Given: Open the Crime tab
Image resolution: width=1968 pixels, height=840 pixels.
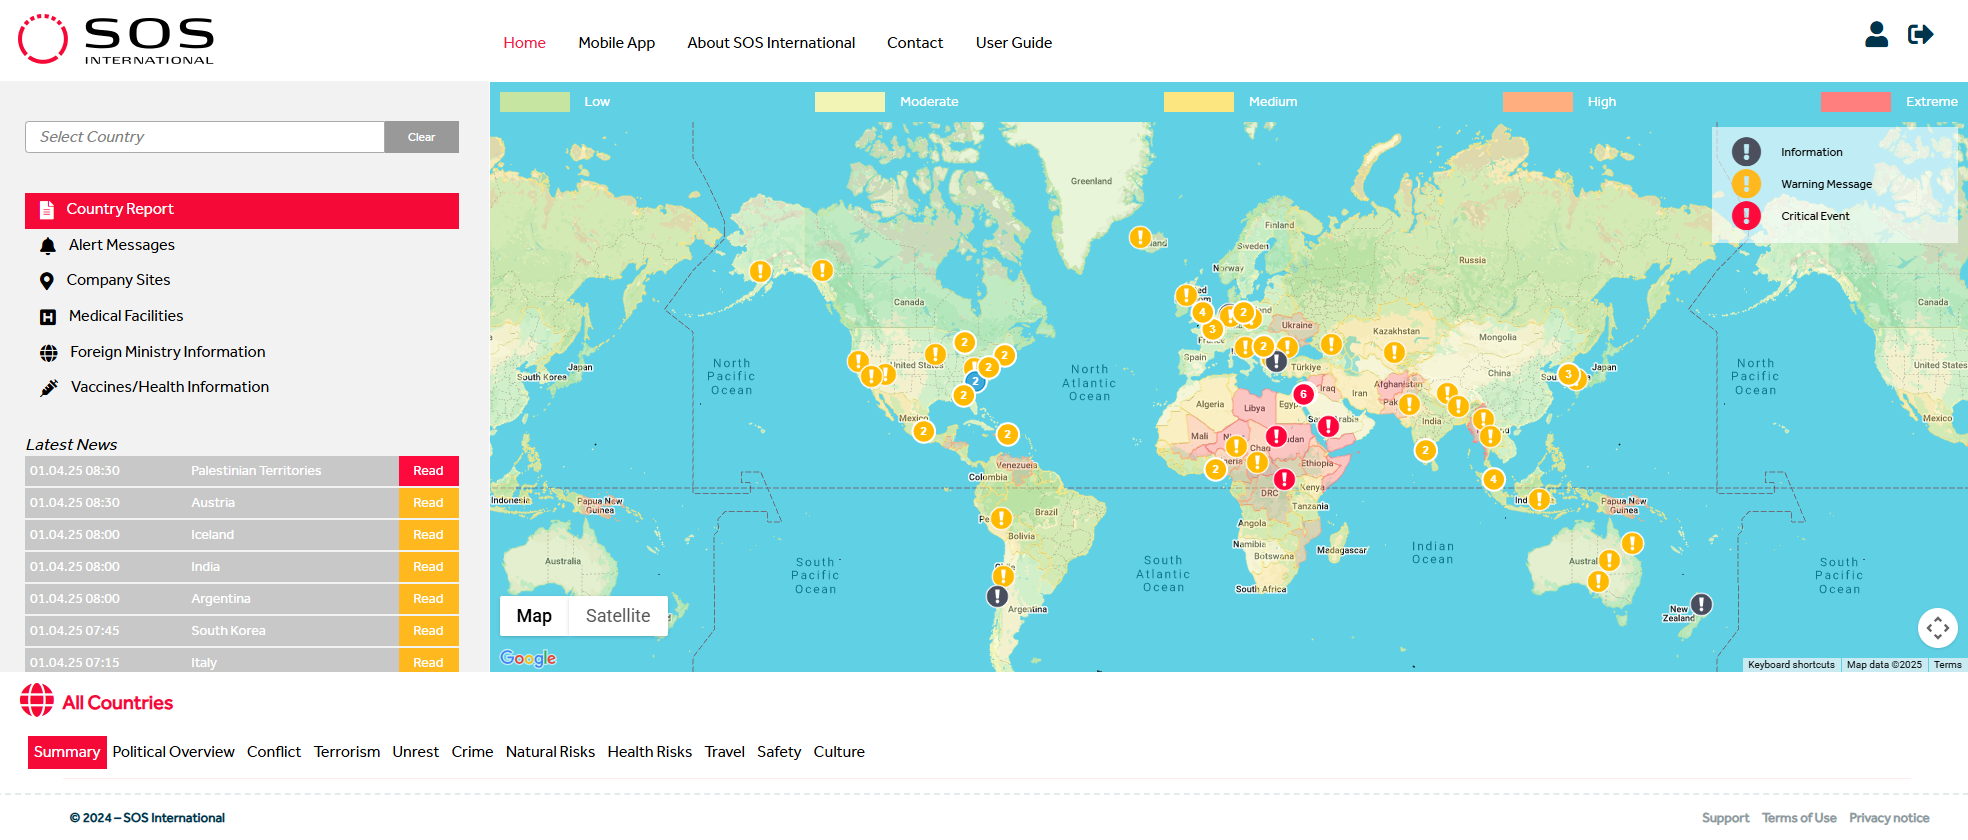Looking at the screenshot, I should tap(472, 752).
